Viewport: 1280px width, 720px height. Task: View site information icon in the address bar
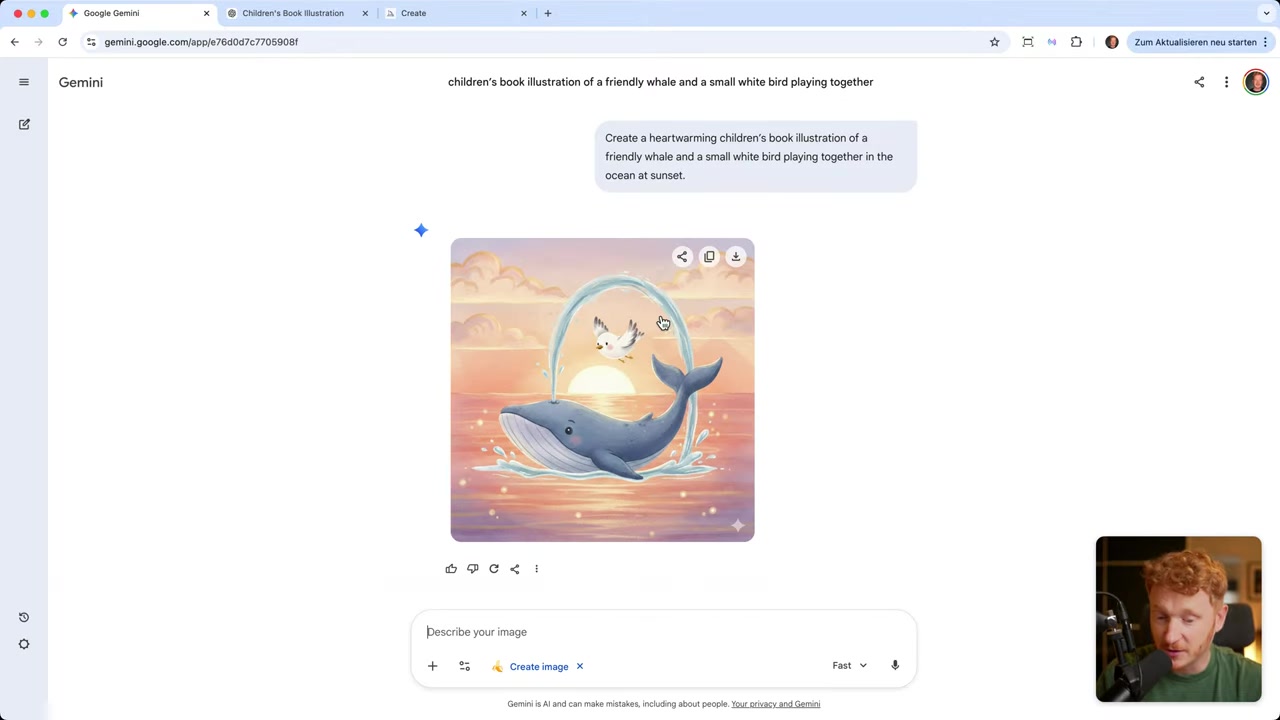pos(91,42)
